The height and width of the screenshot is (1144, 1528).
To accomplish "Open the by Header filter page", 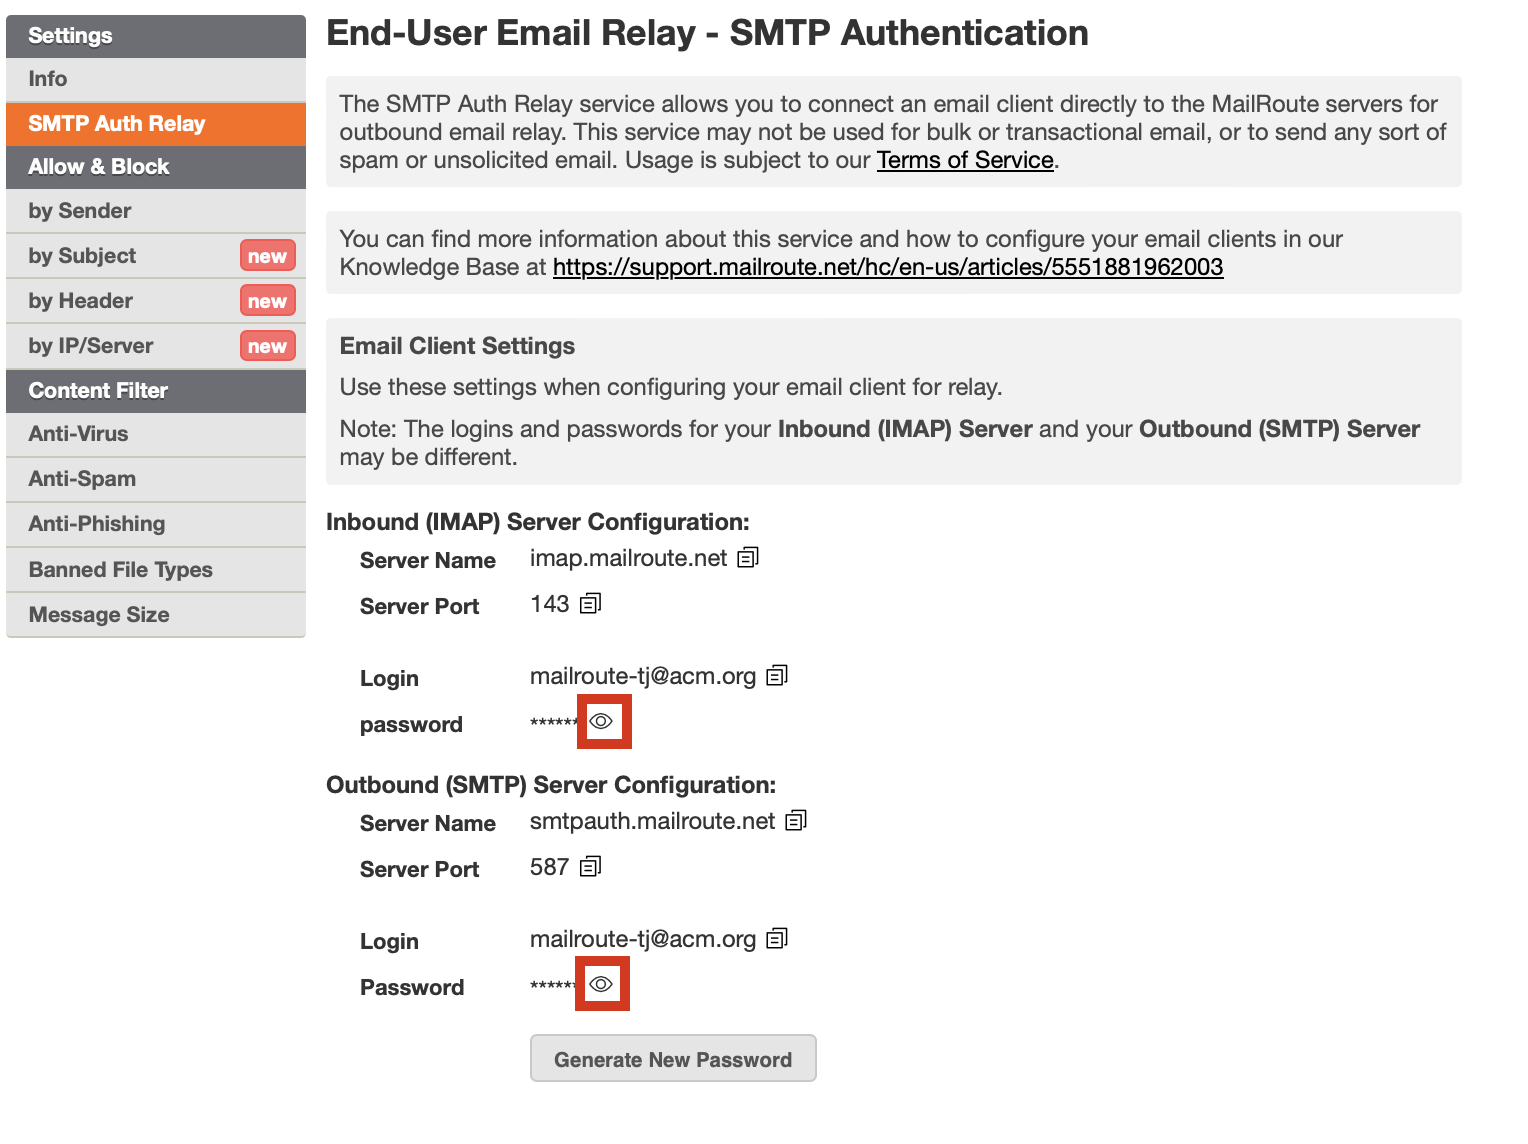I will point(81,301).
